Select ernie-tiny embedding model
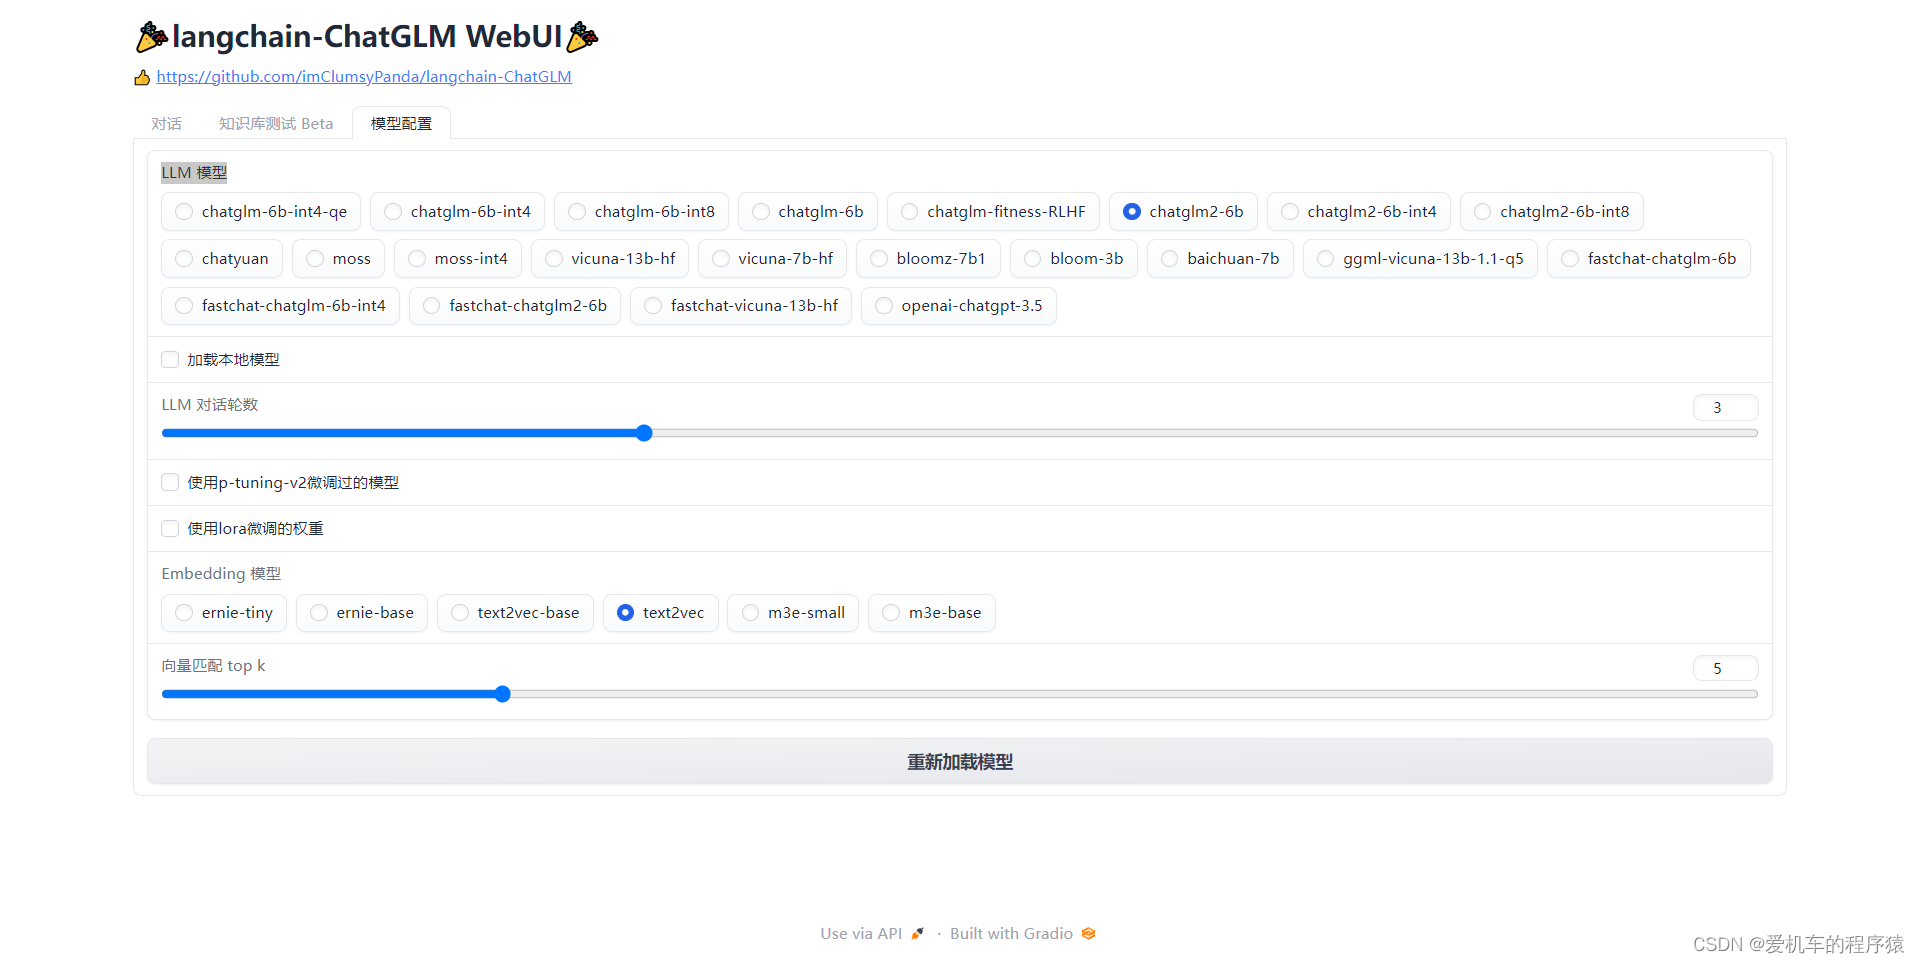Screen dimensions: 1920x963 click(224, 613)
